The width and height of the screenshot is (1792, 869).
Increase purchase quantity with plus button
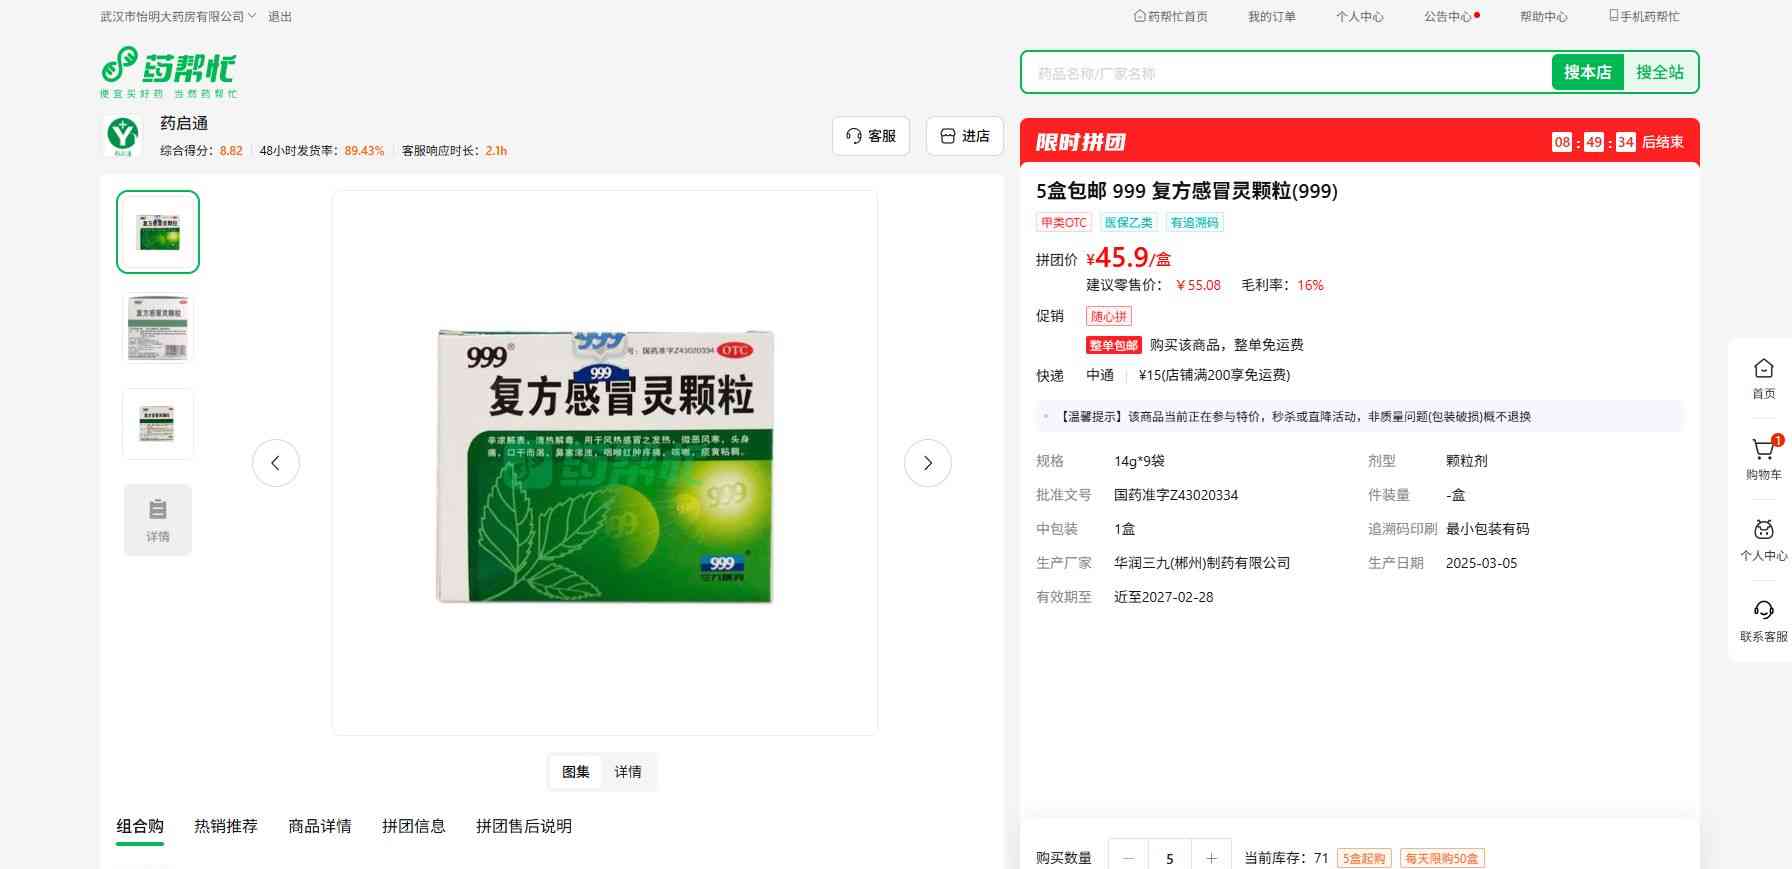coord(1211,858)
